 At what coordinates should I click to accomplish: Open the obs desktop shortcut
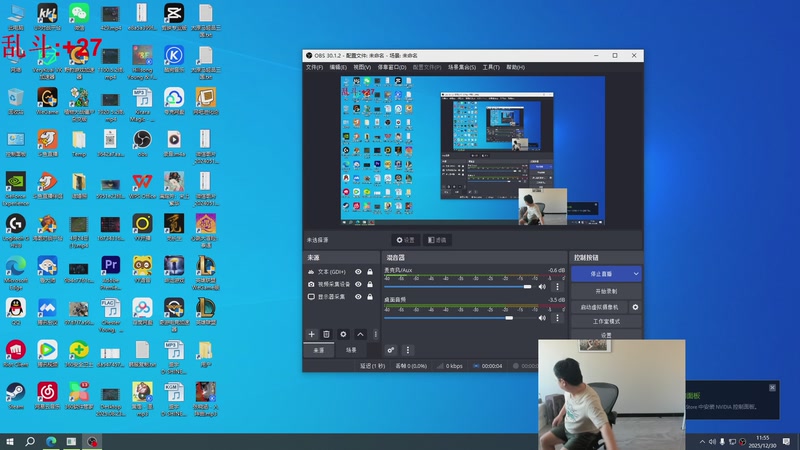142,143
